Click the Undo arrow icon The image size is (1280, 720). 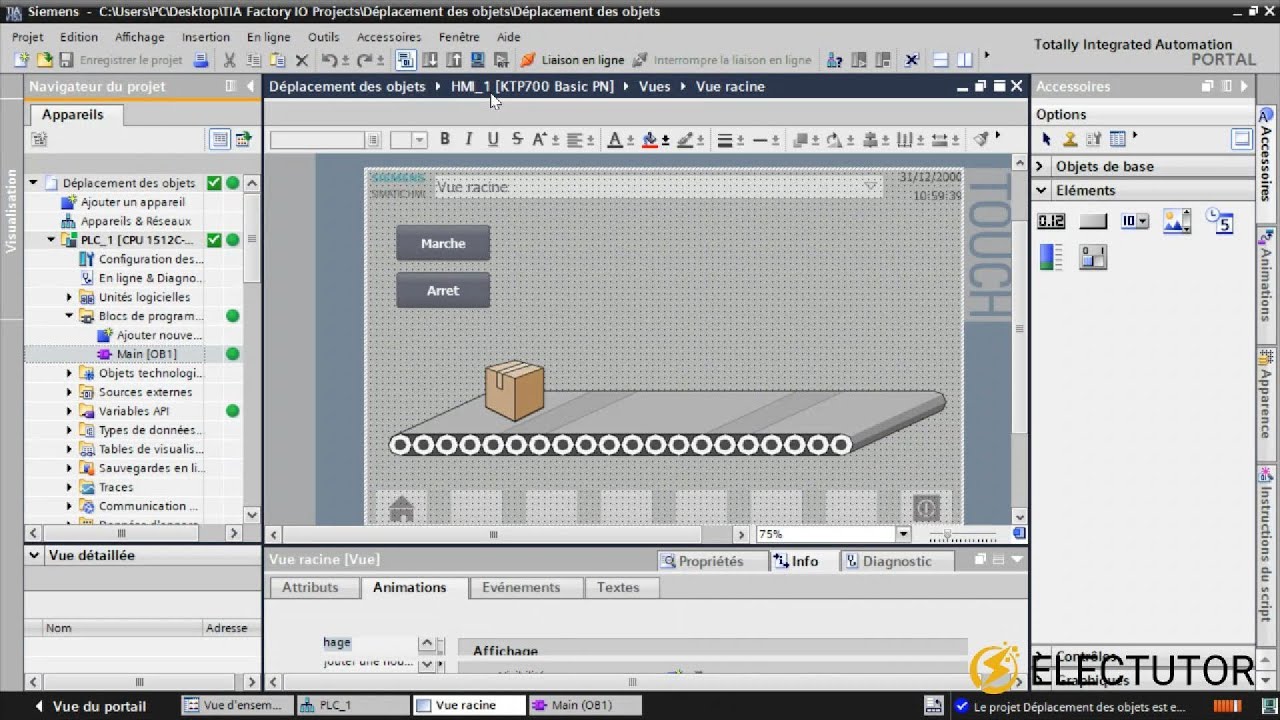pyautogui.click(x=328, y=60)
